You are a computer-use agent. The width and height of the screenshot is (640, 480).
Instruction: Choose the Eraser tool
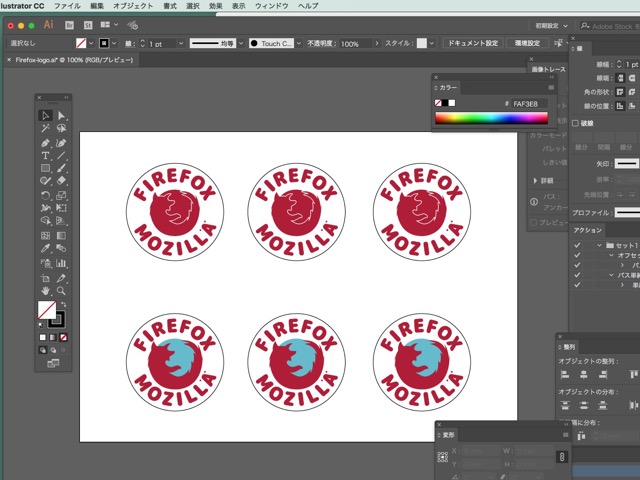(x=61, y=181)
